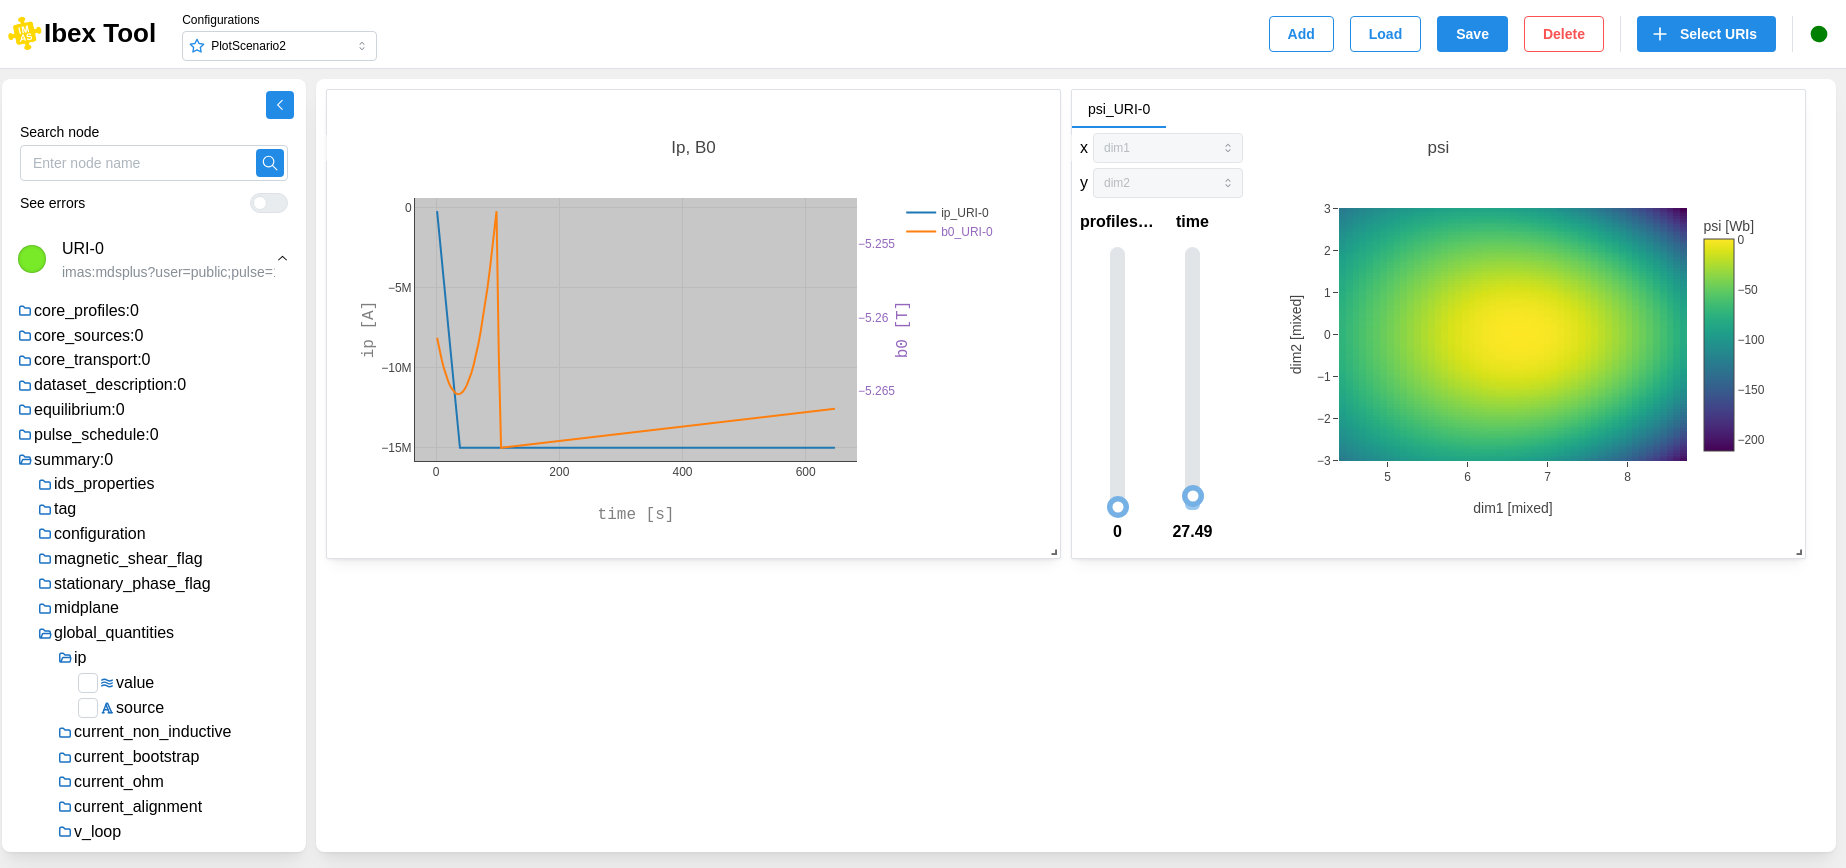Click folder icon of configuration node
1846x868 pixels.
[45, 534]
